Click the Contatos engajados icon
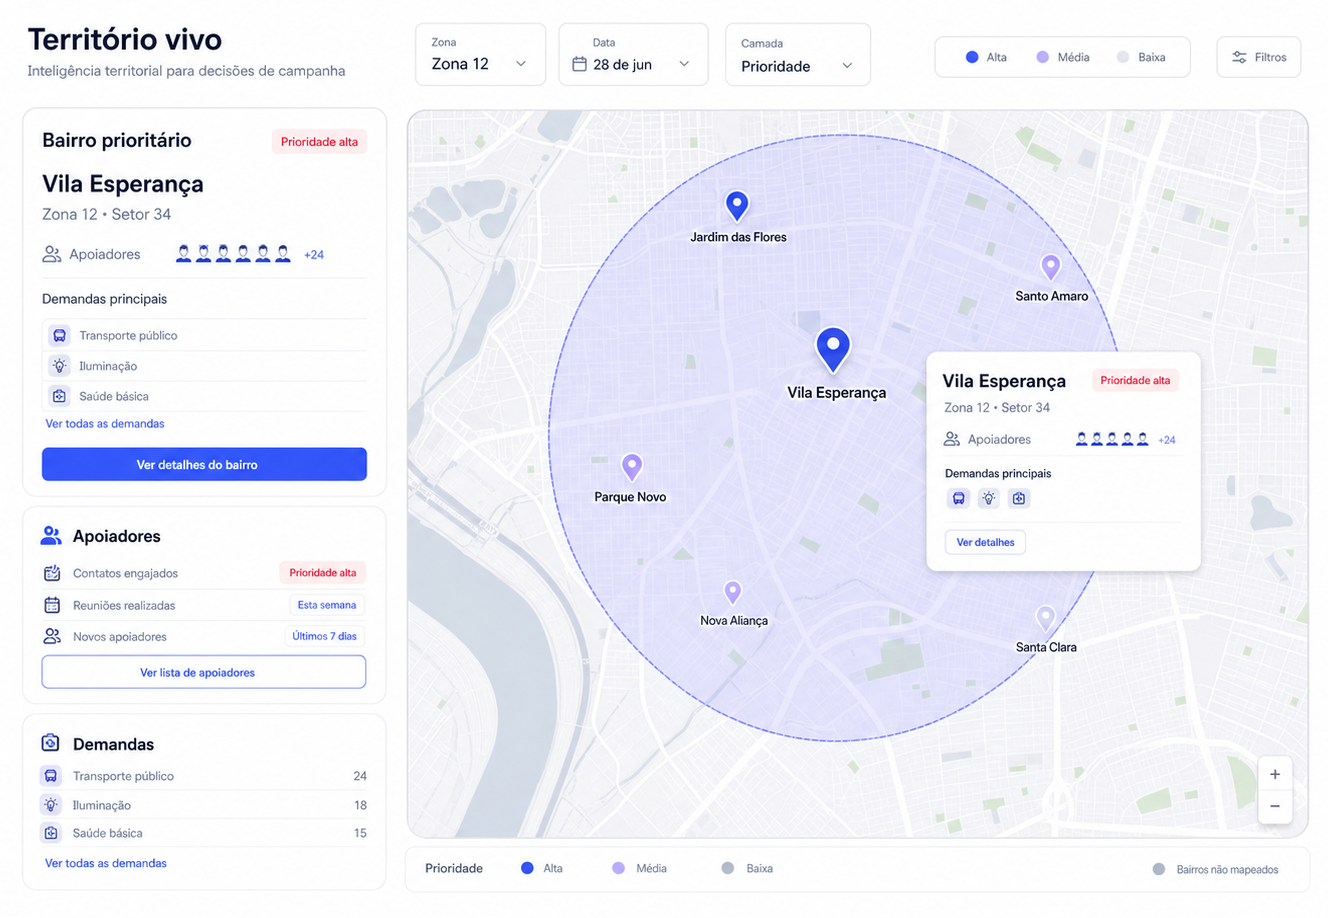Image resolution: width=1328 pixels, height=918 pixels. (x=52, y=573)
